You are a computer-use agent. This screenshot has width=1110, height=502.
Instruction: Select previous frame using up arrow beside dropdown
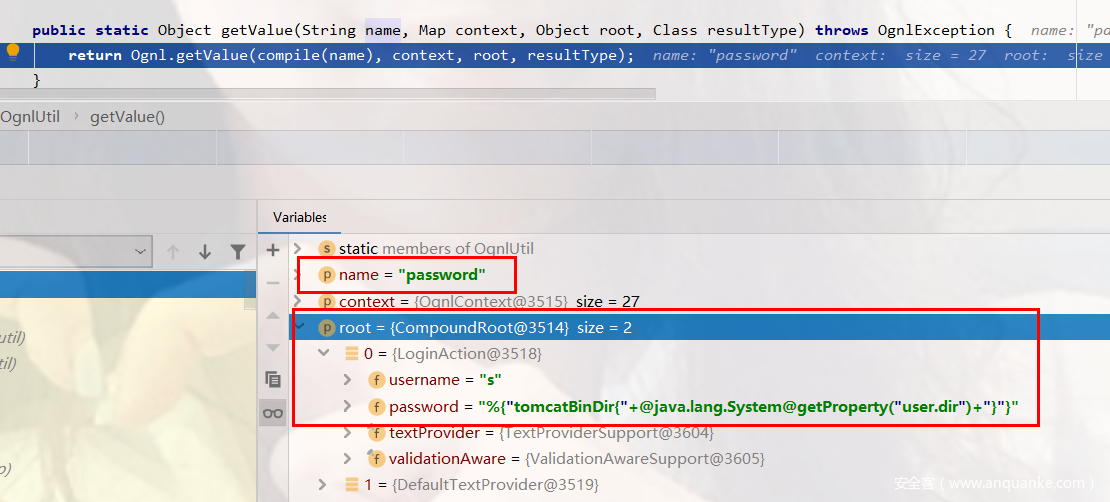pos(173,252)
